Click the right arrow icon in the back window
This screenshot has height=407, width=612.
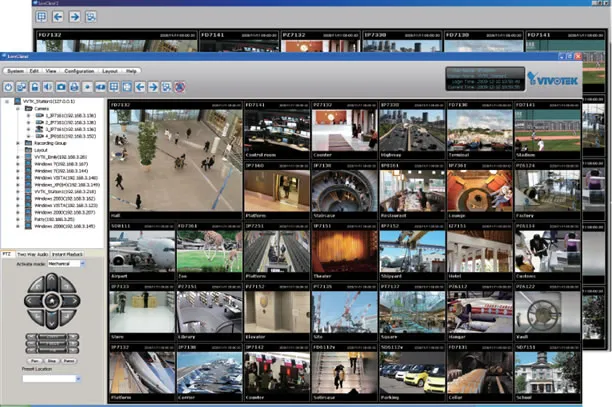tap(75, 17)
